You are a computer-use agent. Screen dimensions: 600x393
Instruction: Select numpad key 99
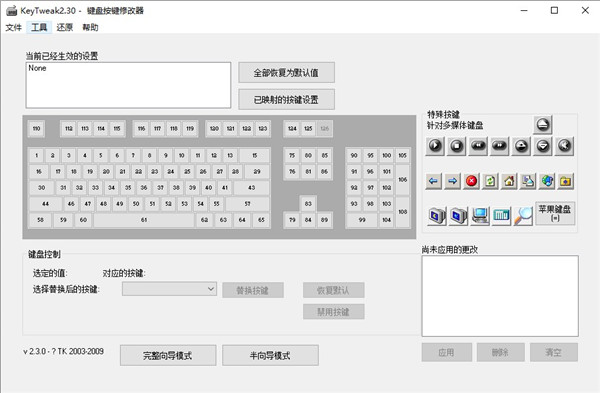[362, 220]
